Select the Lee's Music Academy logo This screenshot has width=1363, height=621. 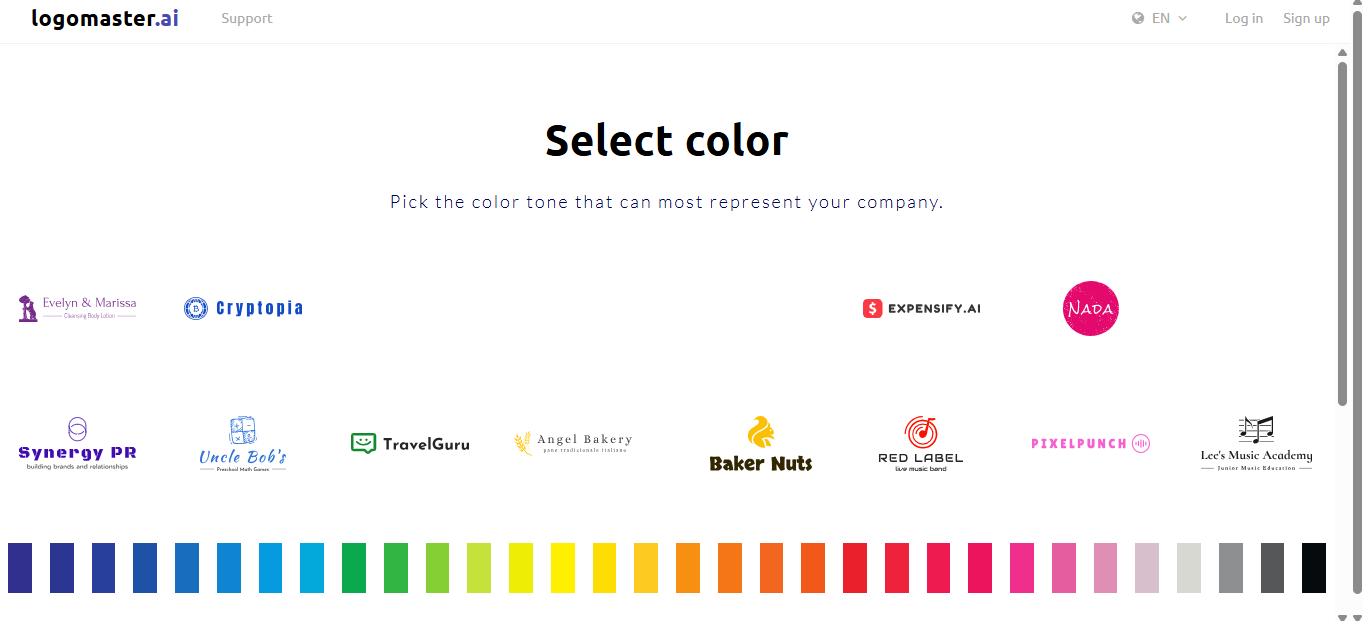1256,443
